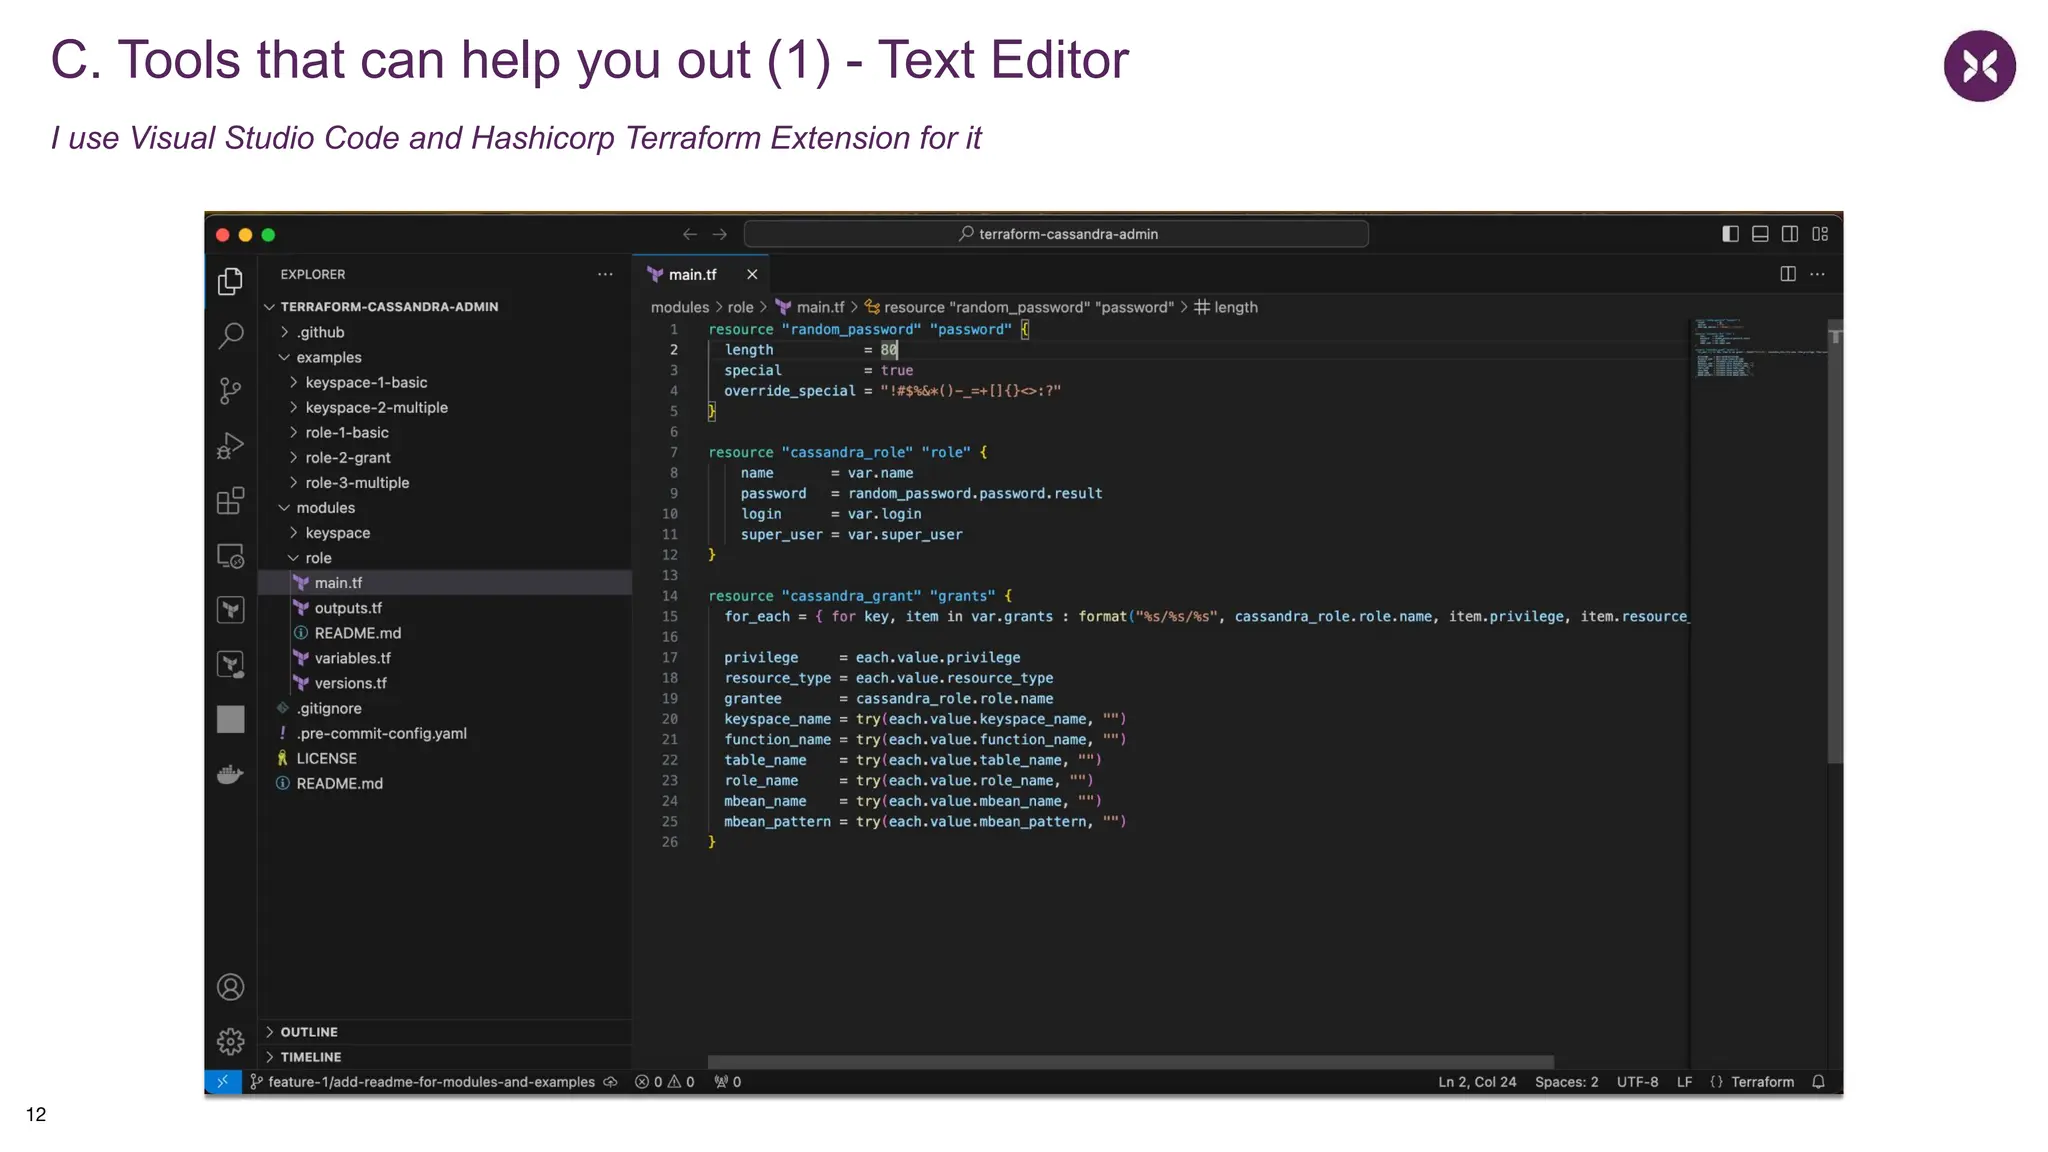Click the remote window indicator in status bar
This screenshot has width=2048, height=1152.
coord(223,1082)
